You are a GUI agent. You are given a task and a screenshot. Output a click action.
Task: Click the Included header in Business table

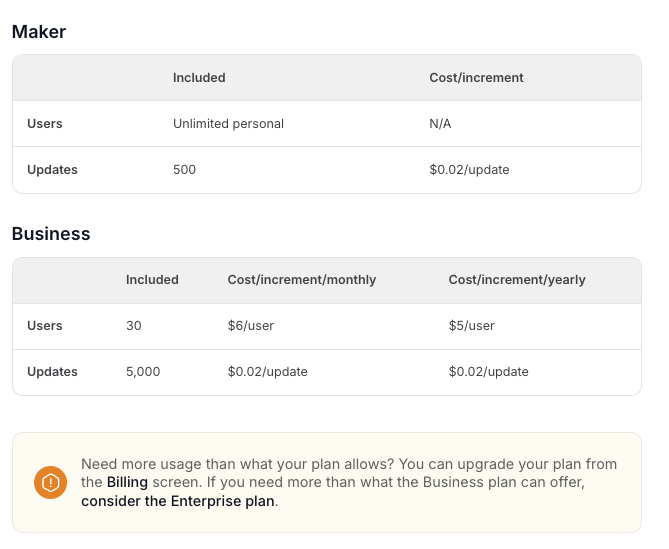152,280
